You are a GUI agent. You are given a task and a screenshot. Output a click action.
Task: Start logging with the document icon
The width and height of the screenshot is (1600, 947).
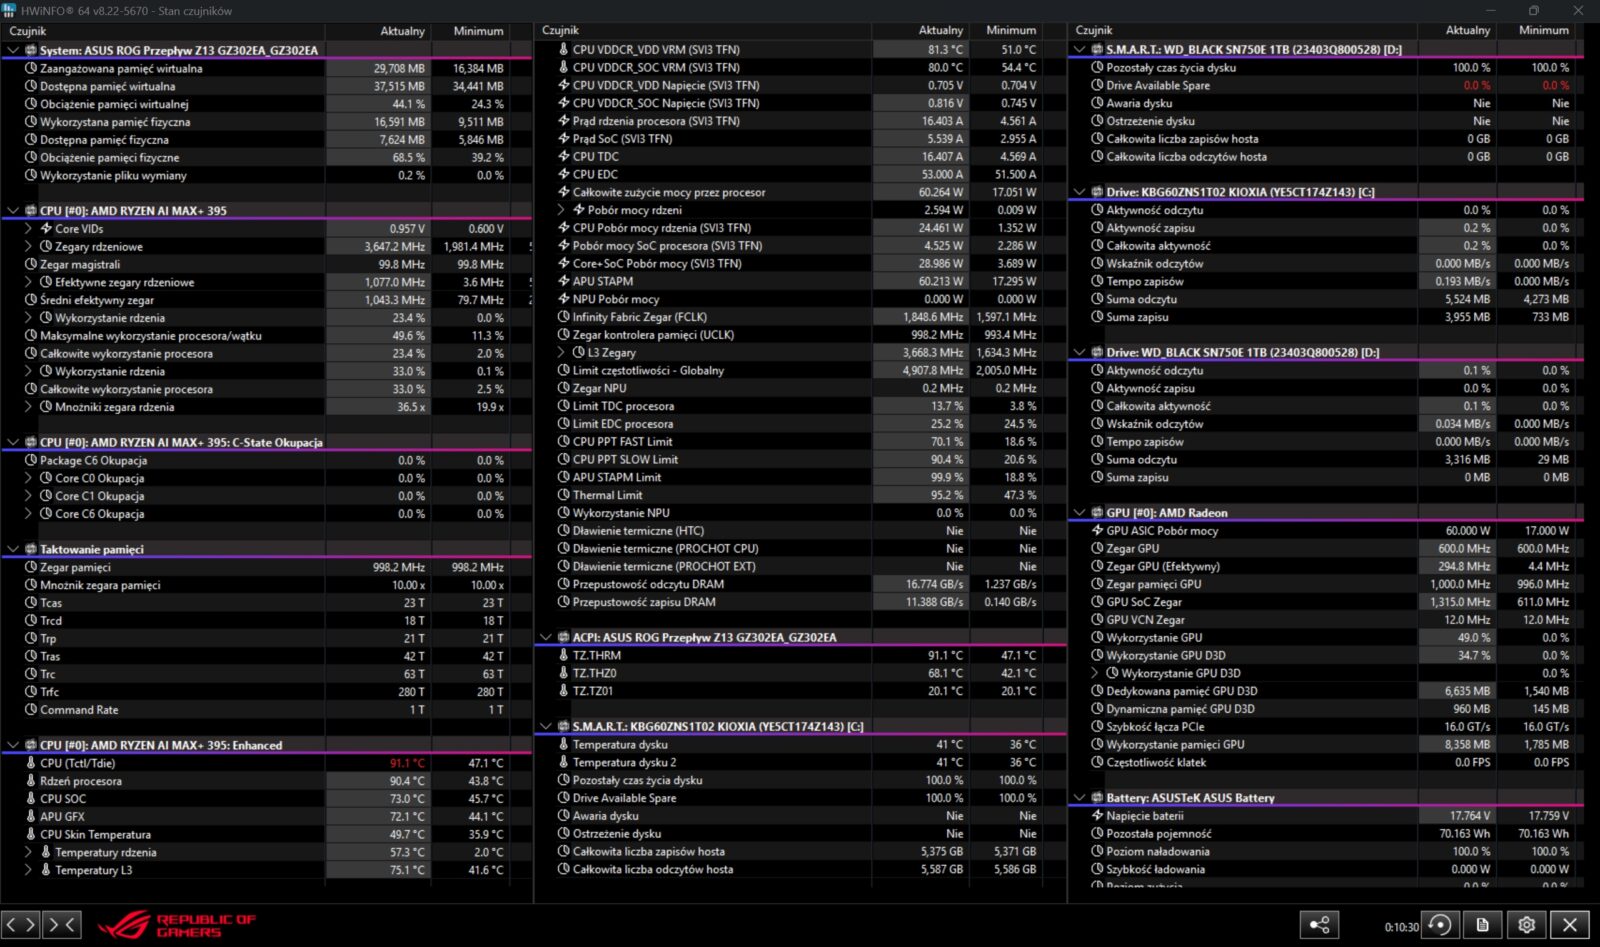(x=1483, y=925)
